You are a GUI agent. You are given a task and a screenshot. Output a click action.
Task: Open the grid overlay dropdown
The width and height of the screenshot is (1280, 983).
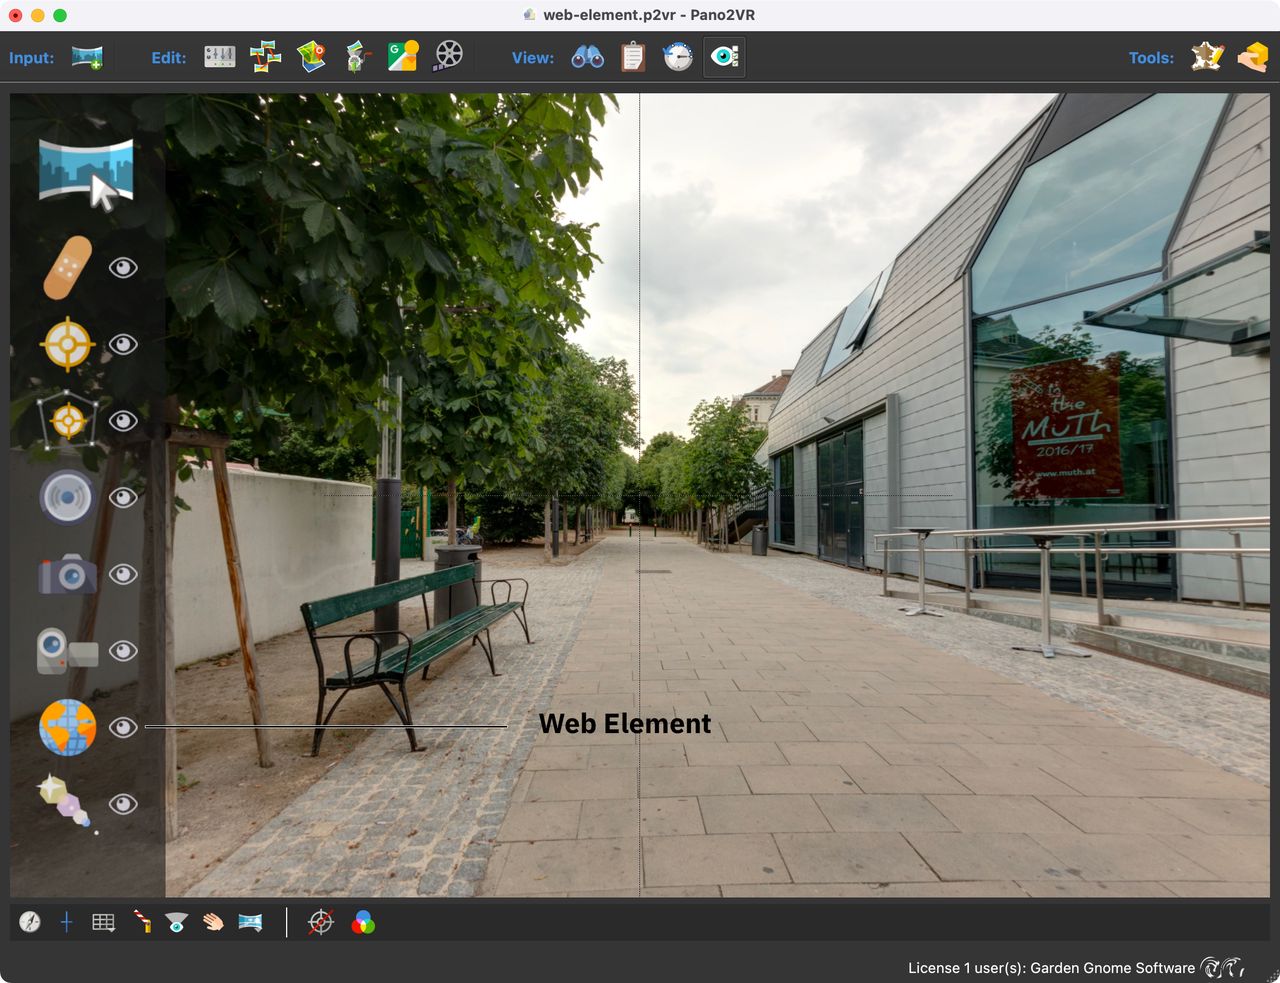tap(103, 922)
